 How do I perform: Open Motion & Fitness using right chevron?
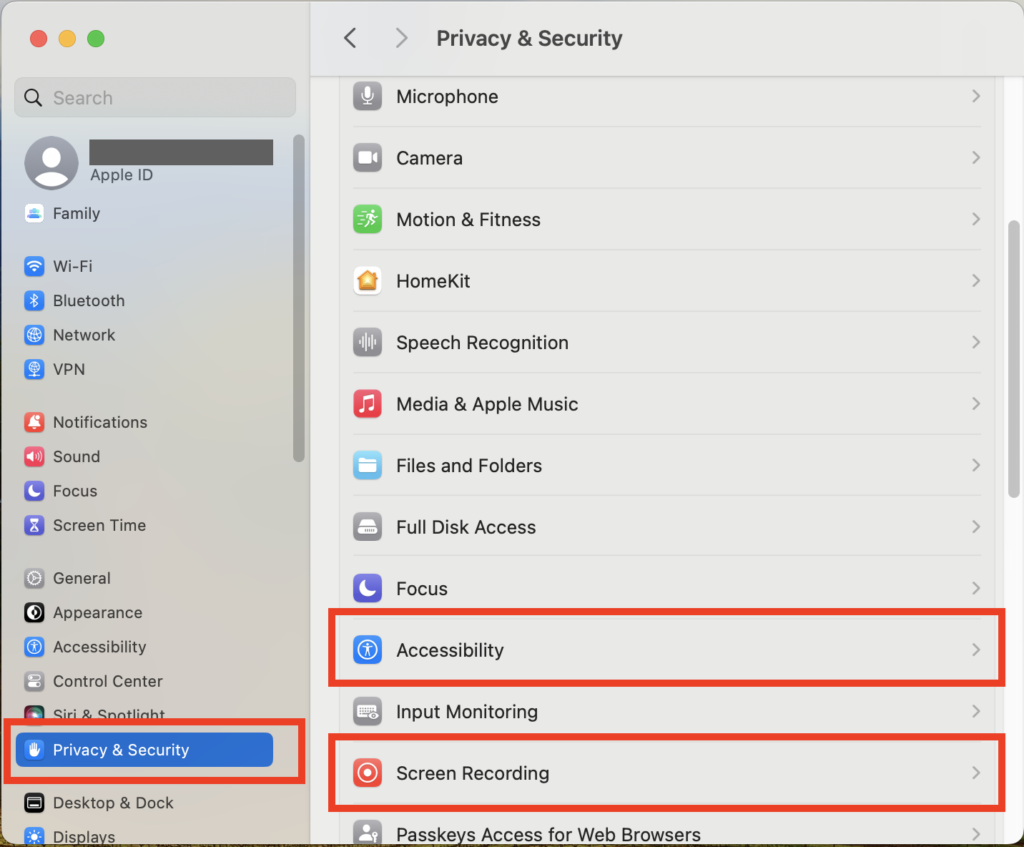click(976, 219)
